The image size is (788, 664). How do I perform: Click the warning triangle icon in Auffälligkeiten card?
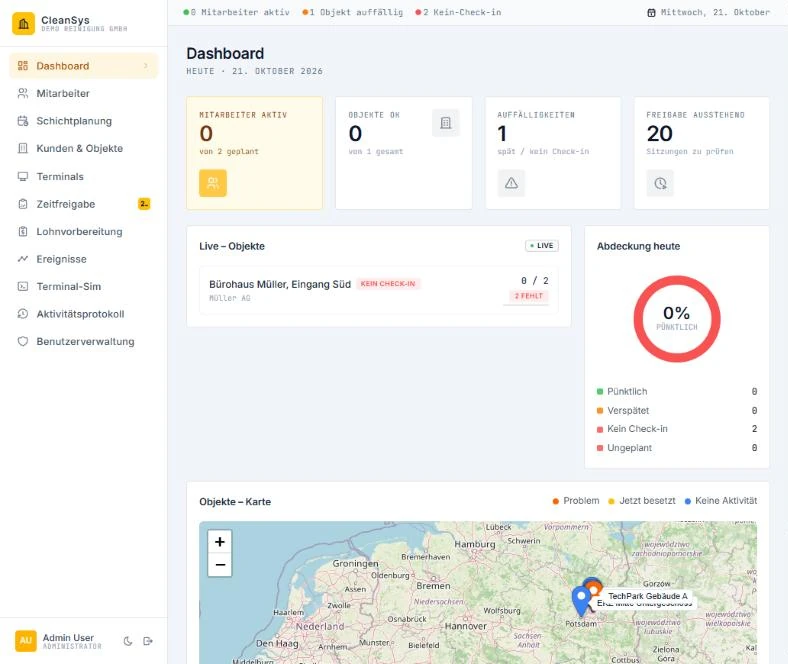(511, 183)
